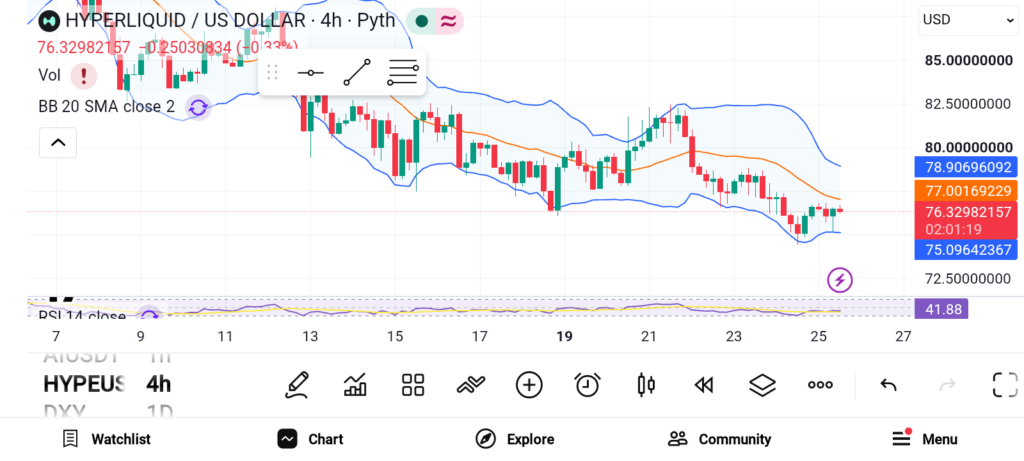
Task: Start bar replay with the rewind icon
Action: coord(703,385)
